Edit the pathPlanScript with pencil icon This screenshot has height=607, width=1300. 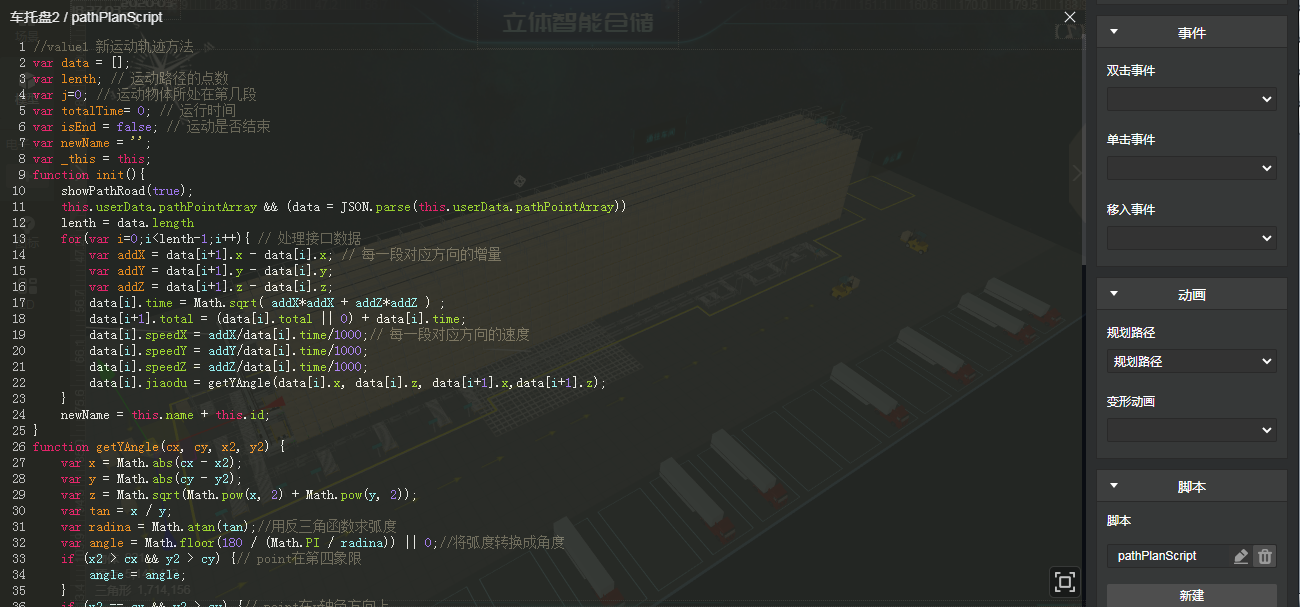click(1241, 556)
